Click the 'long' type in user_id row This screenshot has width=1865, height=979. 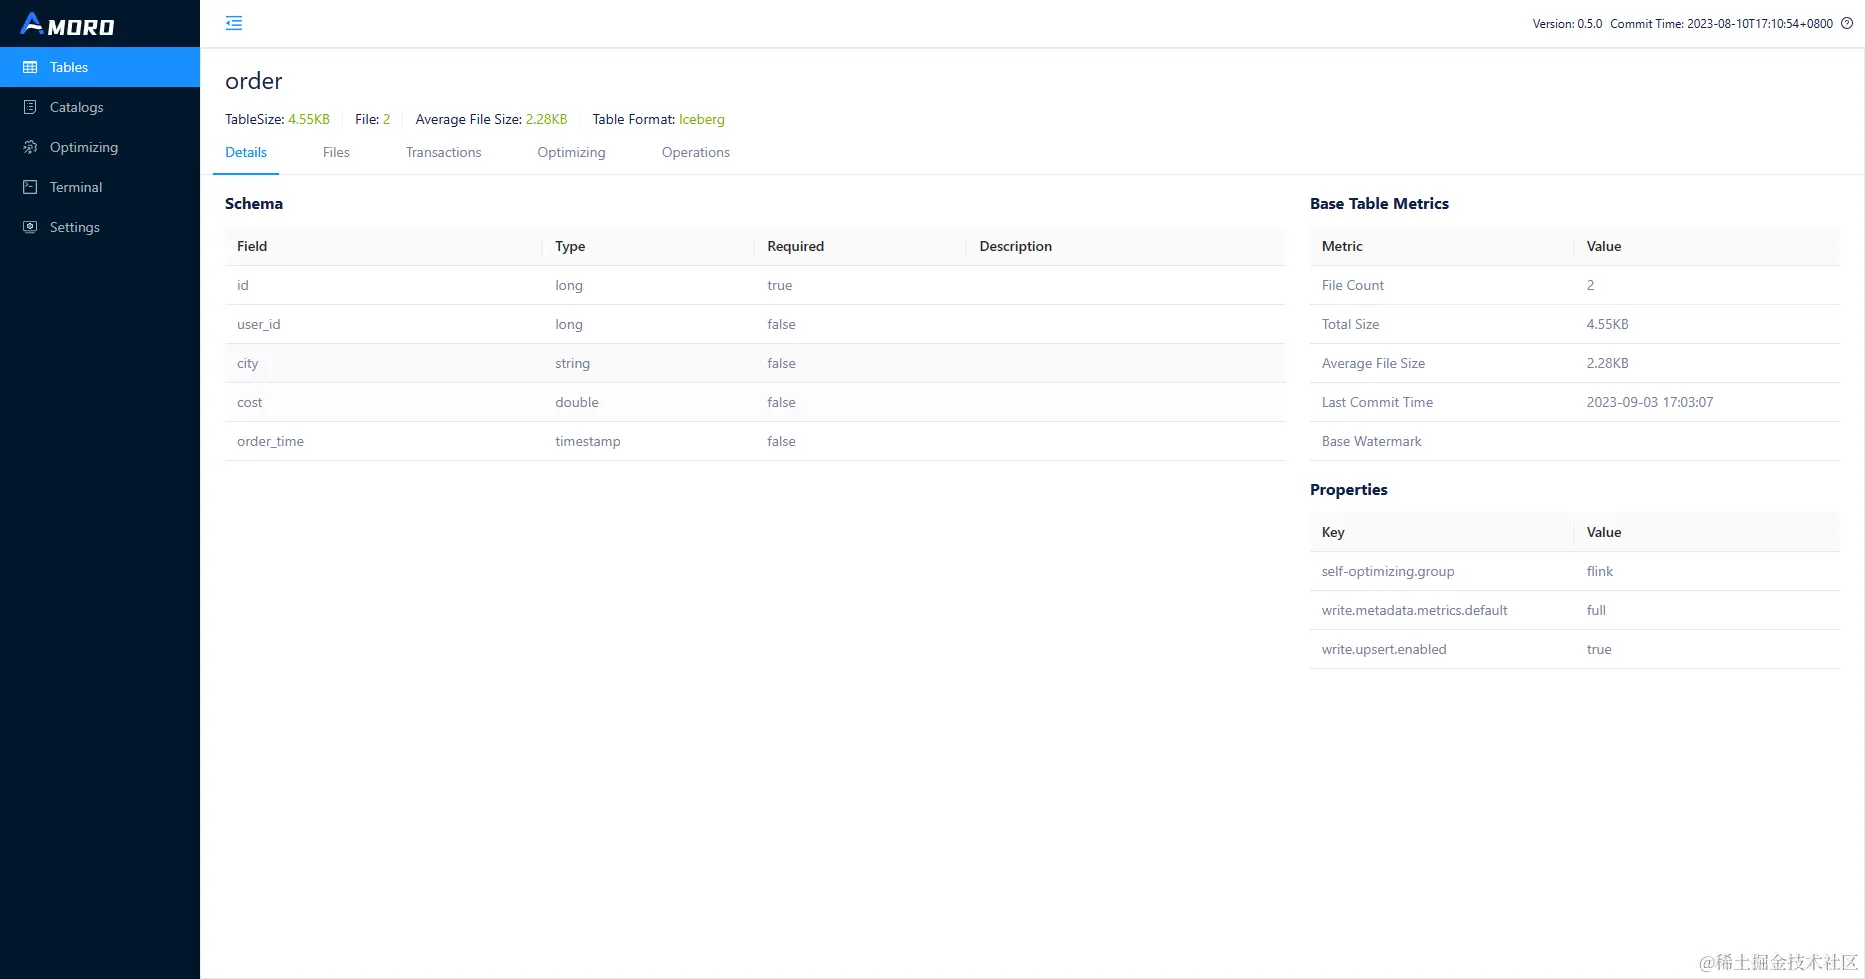click(x=569, y=324)
